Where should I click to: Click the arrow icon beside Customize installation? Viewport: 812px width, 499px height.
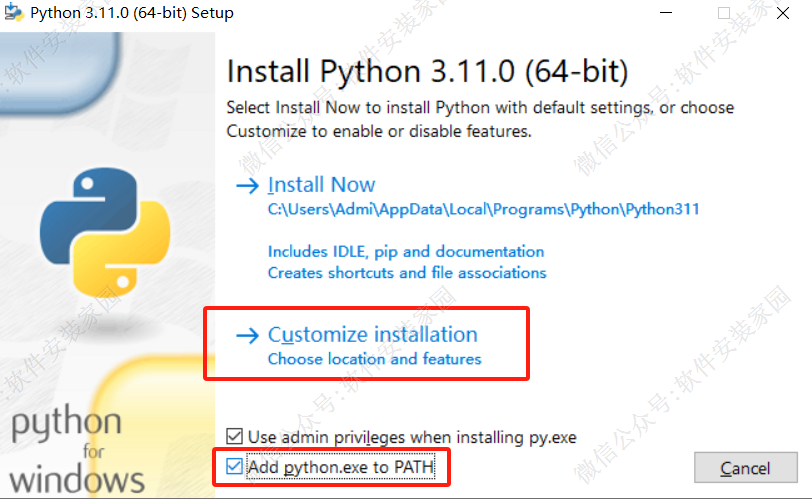click(x=246, y=335)
